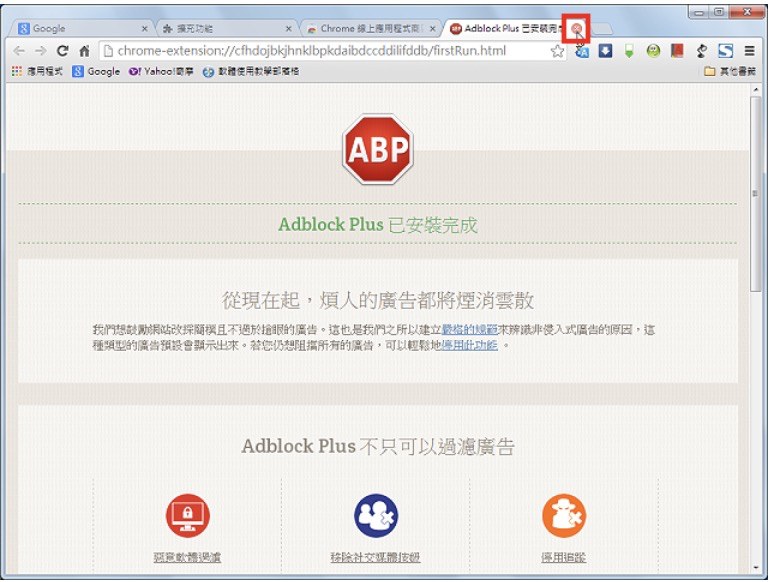Image resolution: width=770 pixels, height=582 pixels.
Task: Click the blue download arrow extension
Action: (605, 51)
